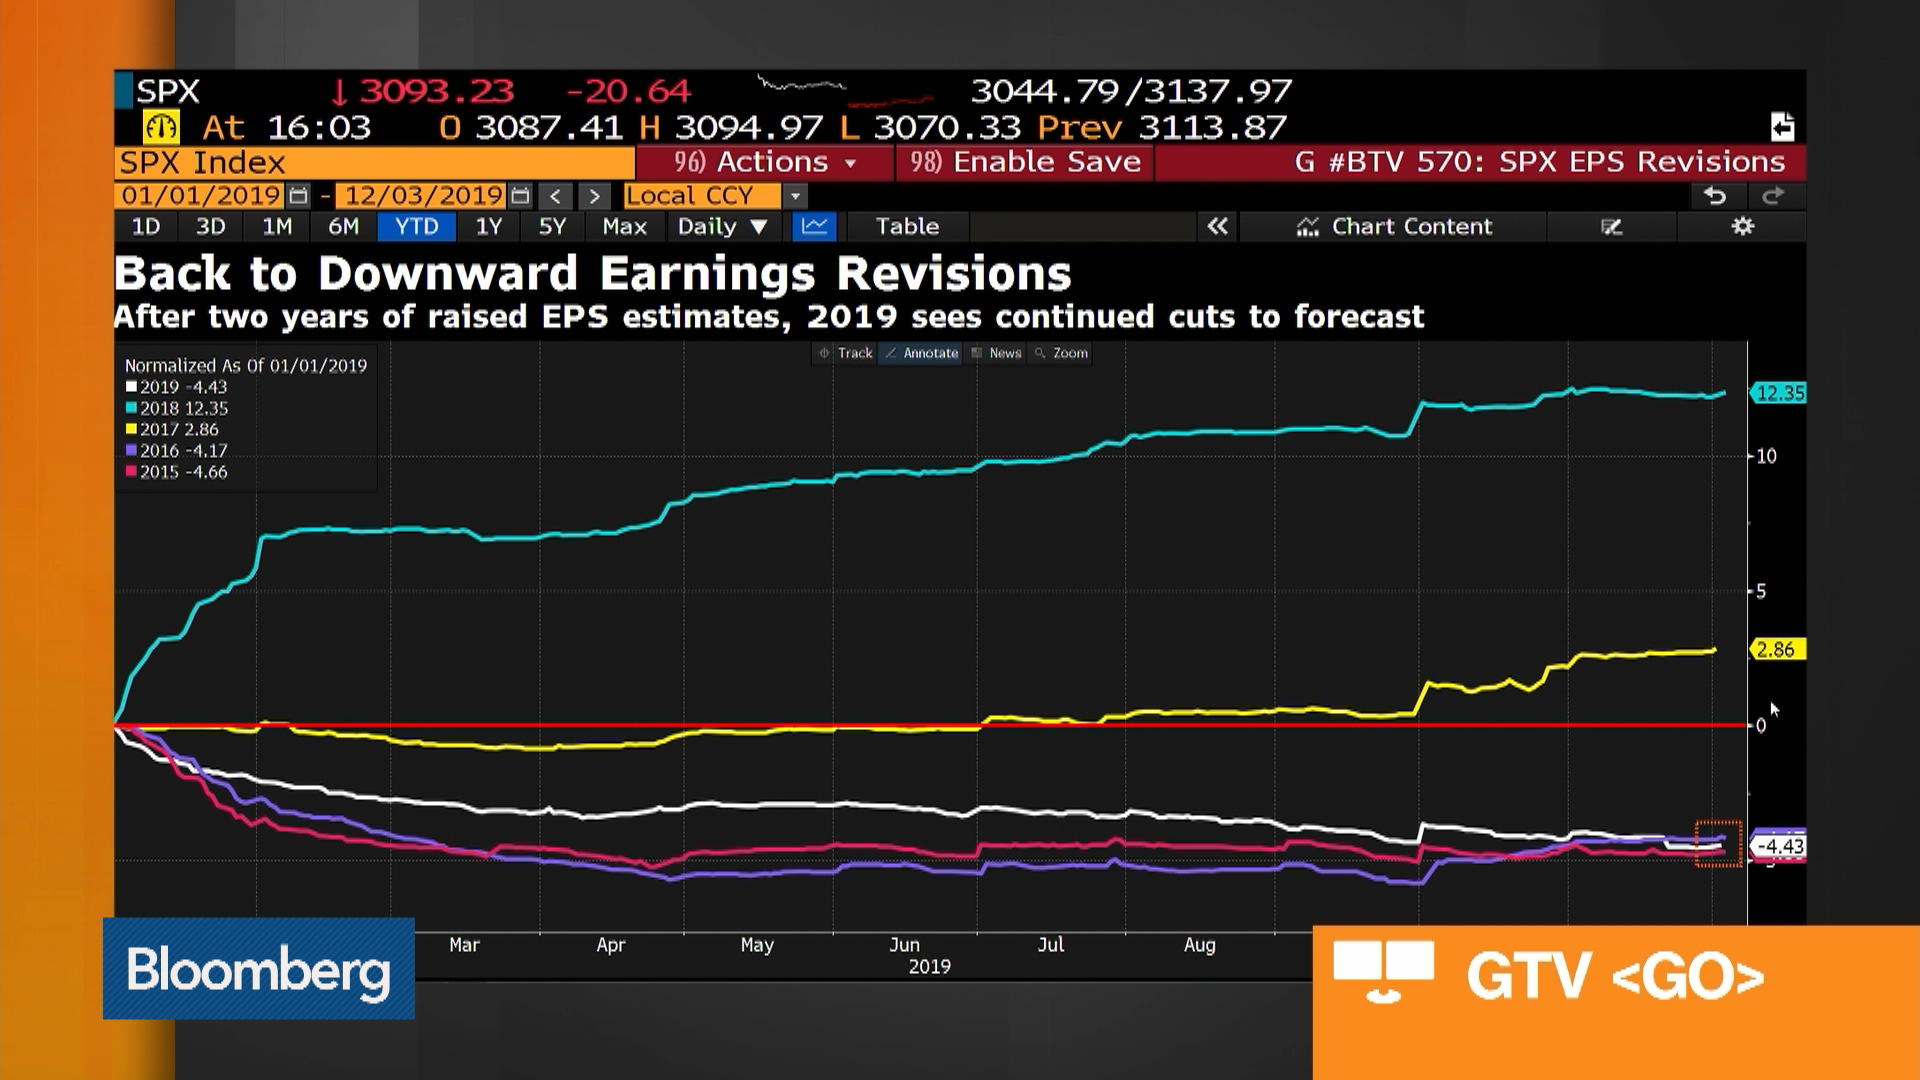The width and height of the screenshot is (1920, 1080).
Task: Open the start date calendar picker icon
Action: tap(298, 196)
